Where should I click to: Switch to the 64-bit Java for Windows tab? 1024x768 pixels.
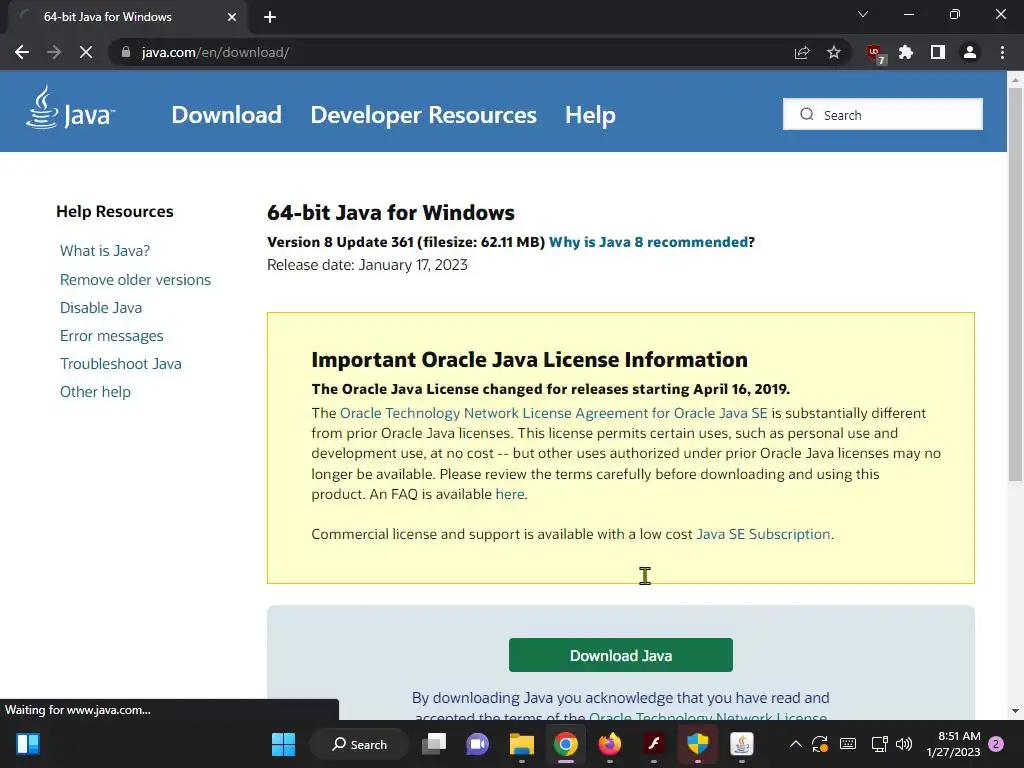(x=124, y=17)
